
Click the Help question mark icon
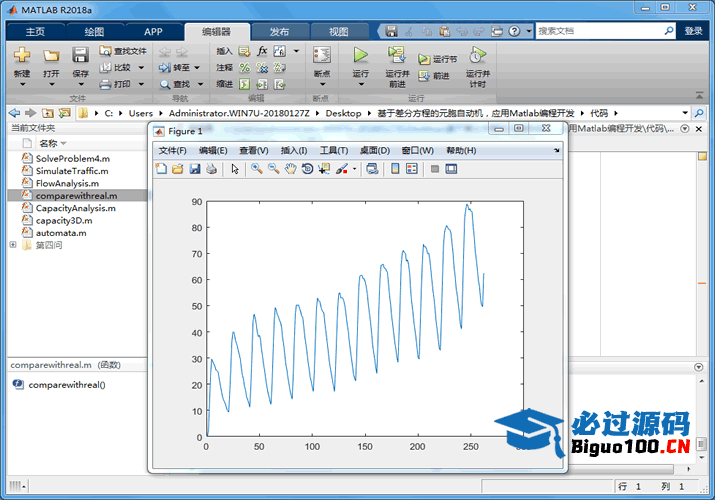[x=514, y=31]
